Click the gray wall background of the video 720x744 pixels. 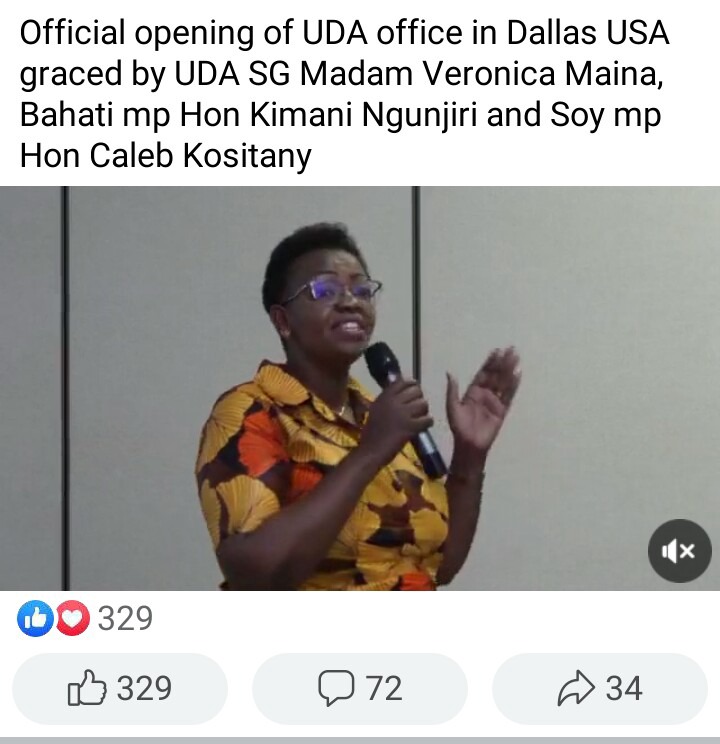click(593, 332)
